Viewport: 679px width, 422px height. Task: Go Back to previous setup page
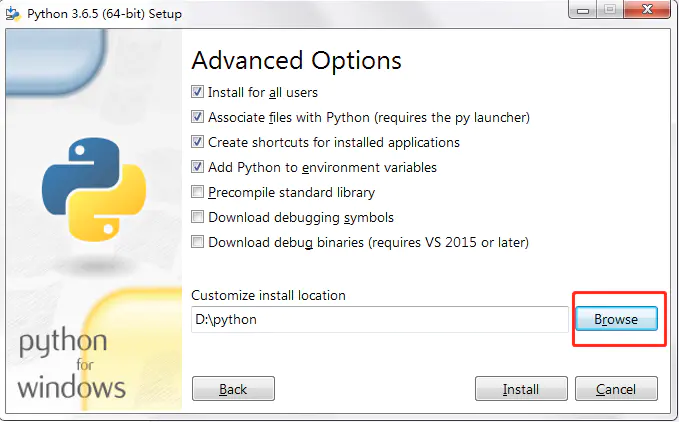[x=233, y=389]
